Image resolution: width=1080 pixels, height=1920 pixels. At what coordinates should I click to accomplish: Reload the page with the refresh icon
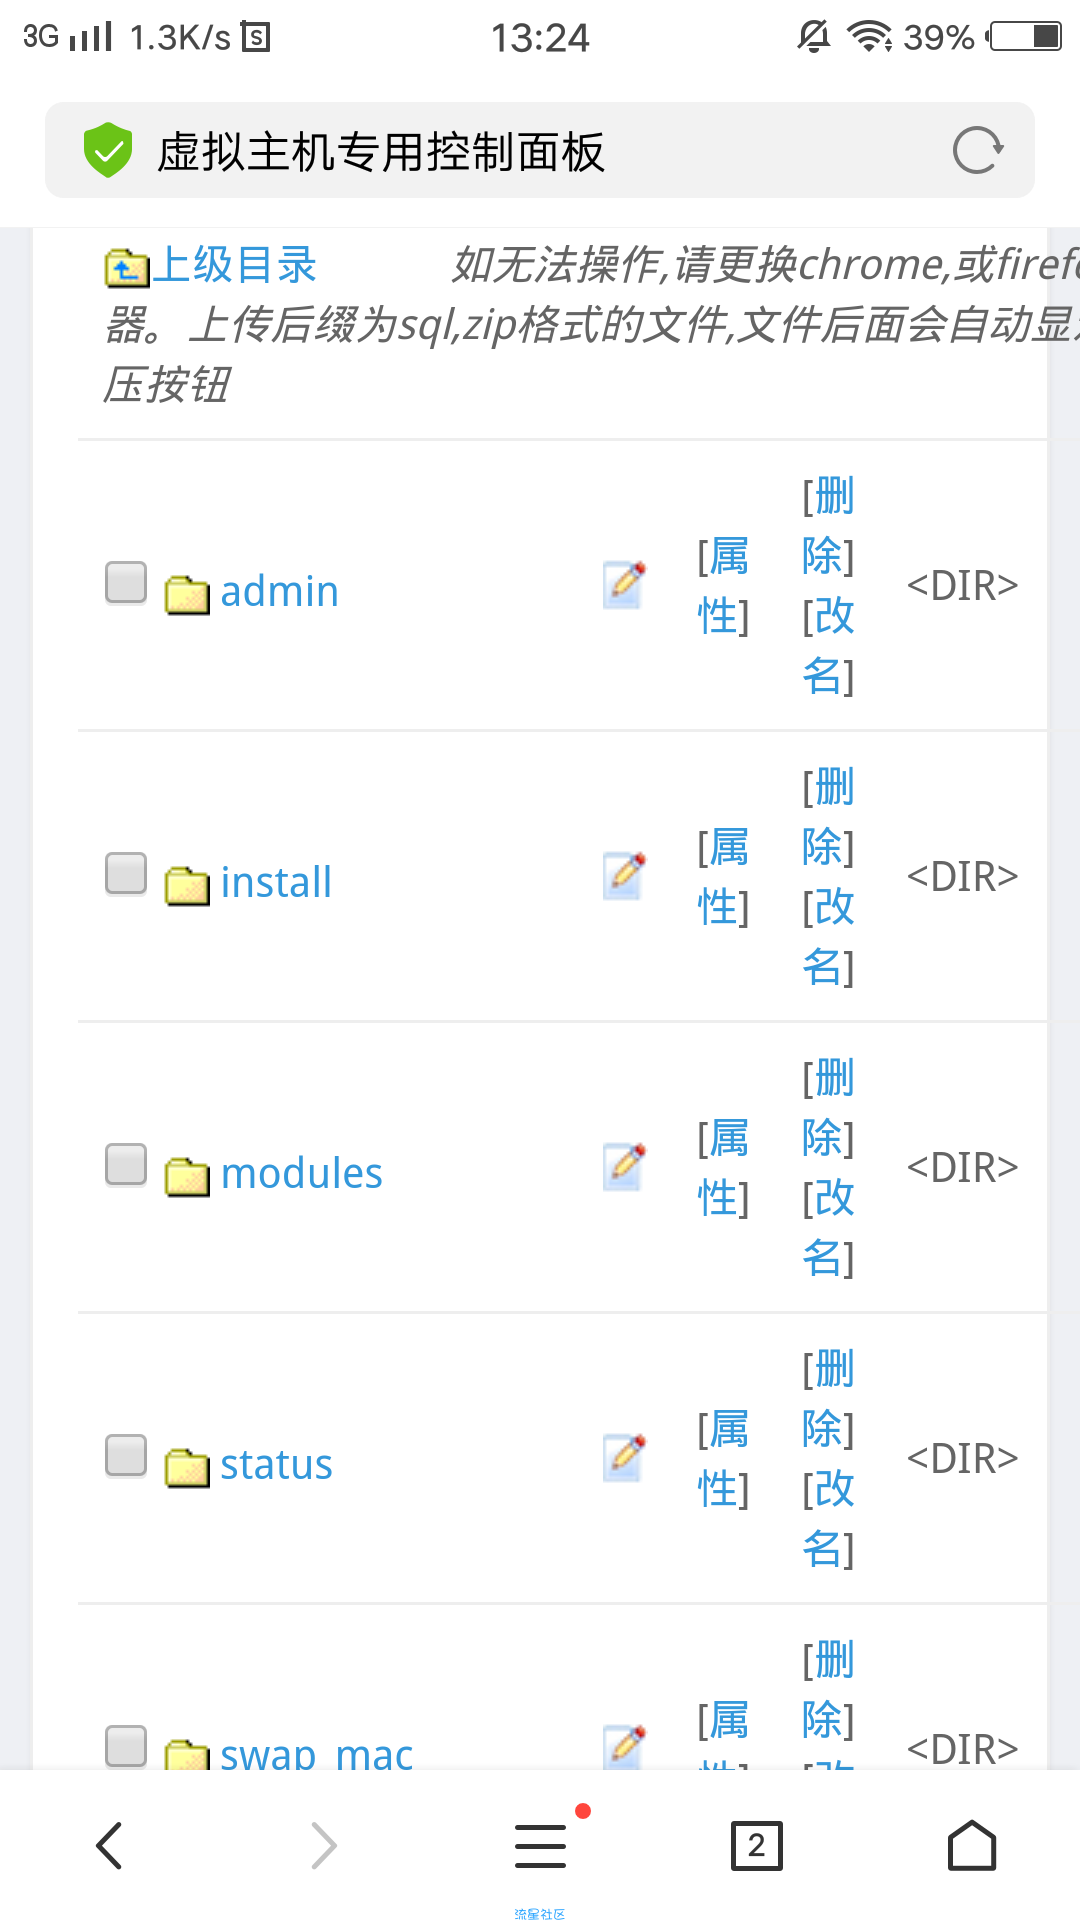[977, 151]
